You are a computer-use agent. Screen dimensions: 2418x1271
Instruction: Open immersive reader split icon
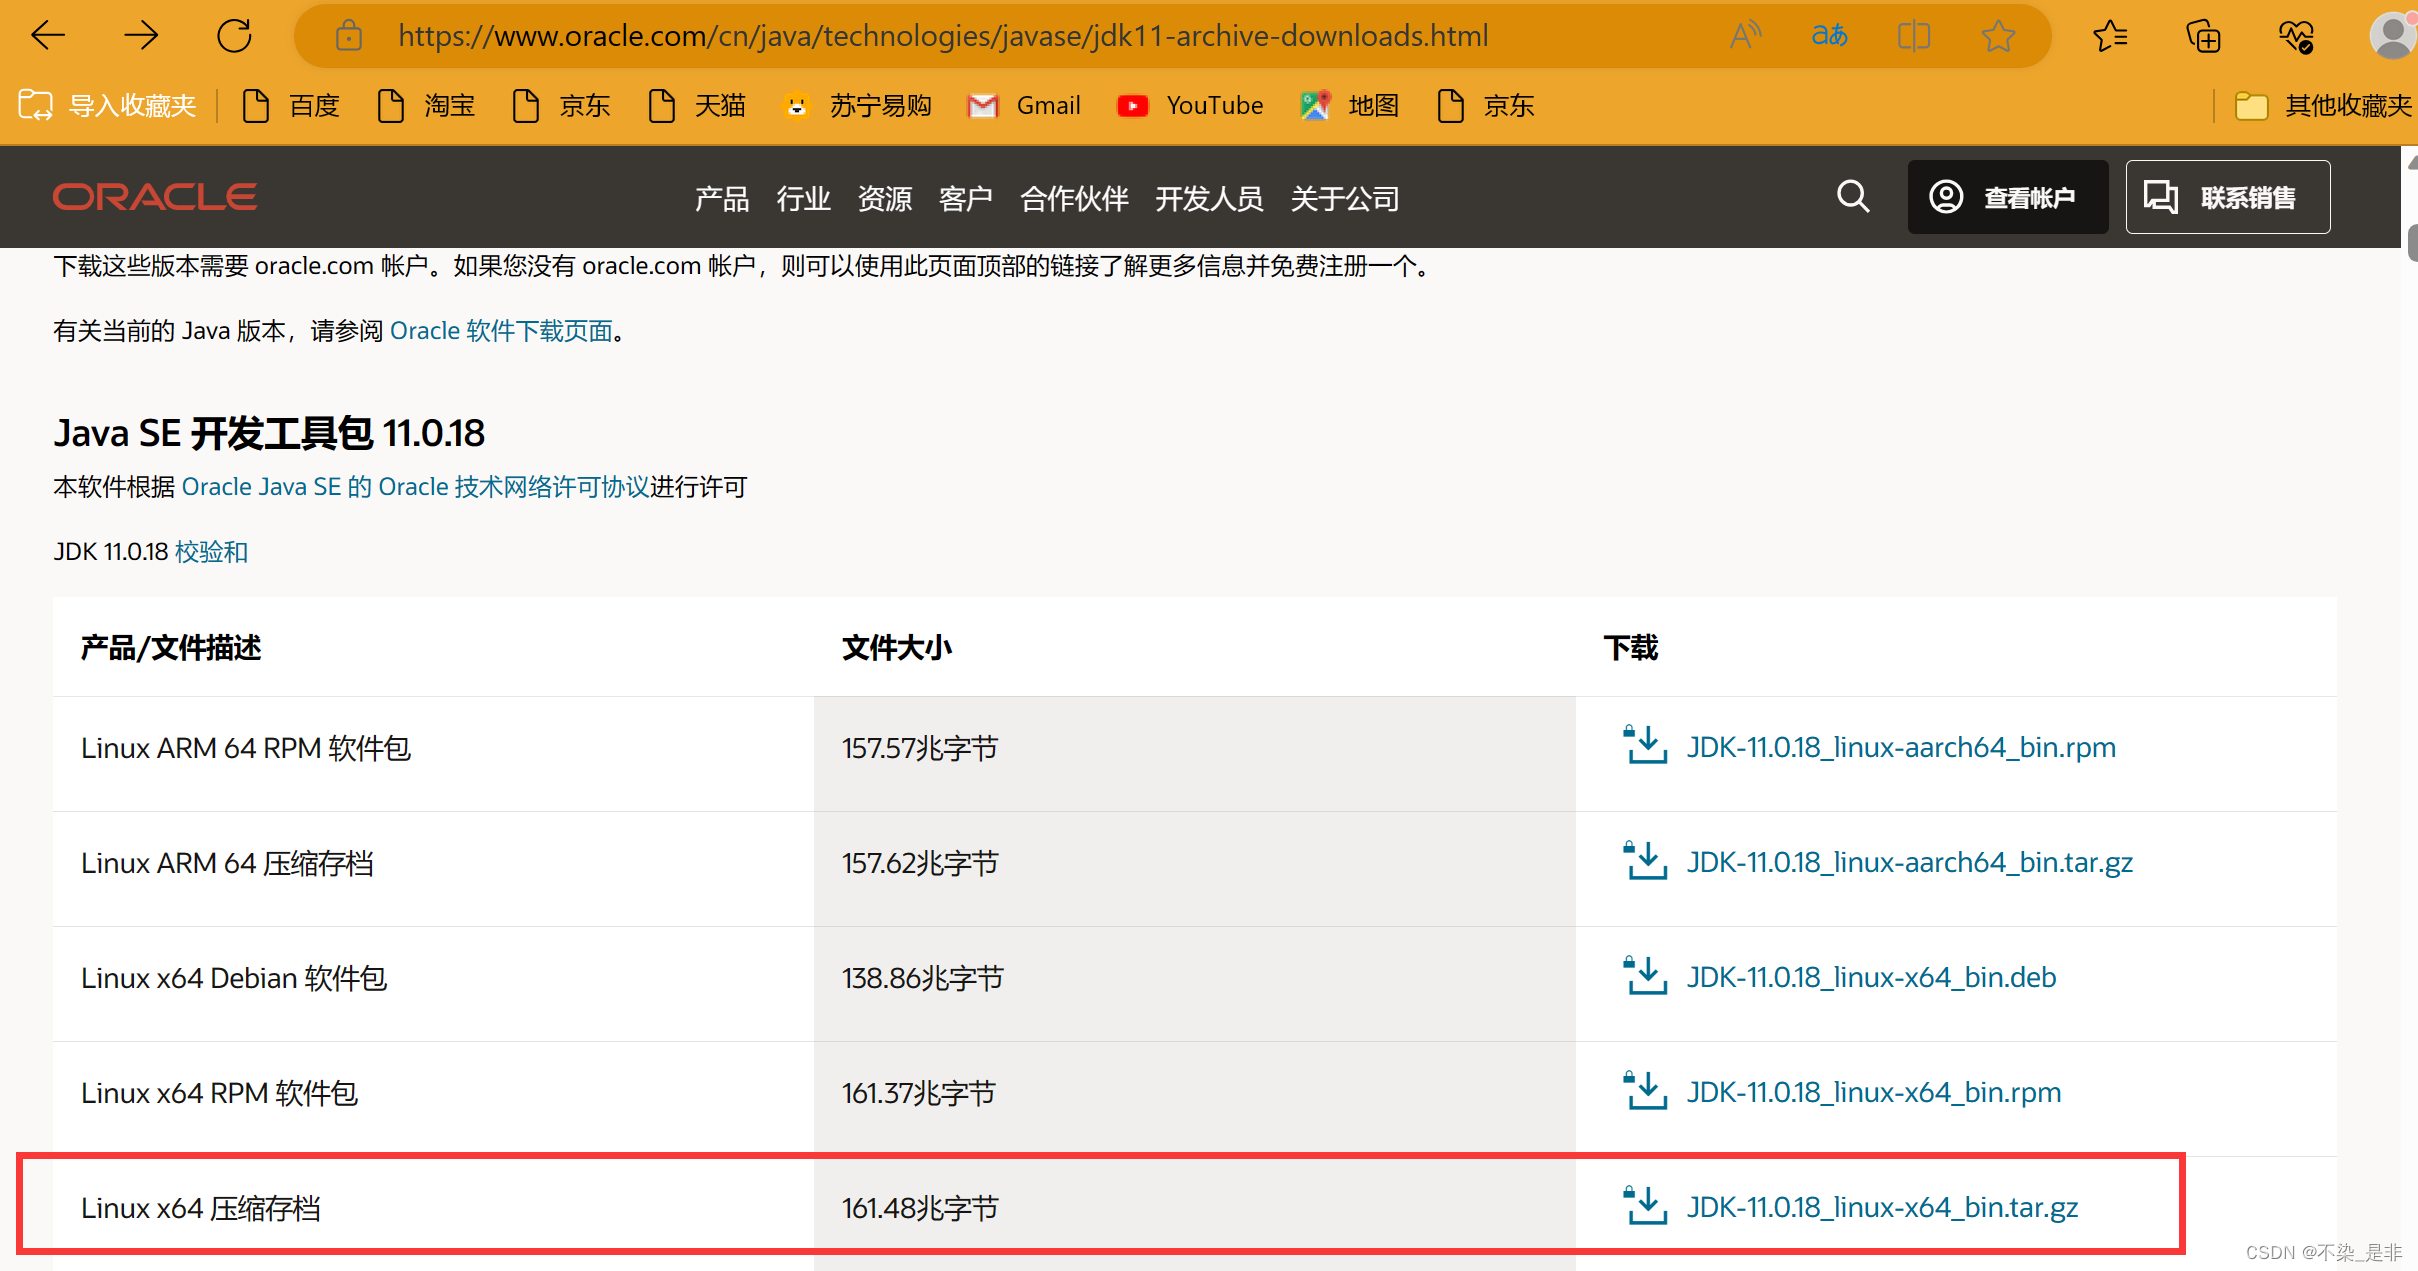coord(1913,36)
